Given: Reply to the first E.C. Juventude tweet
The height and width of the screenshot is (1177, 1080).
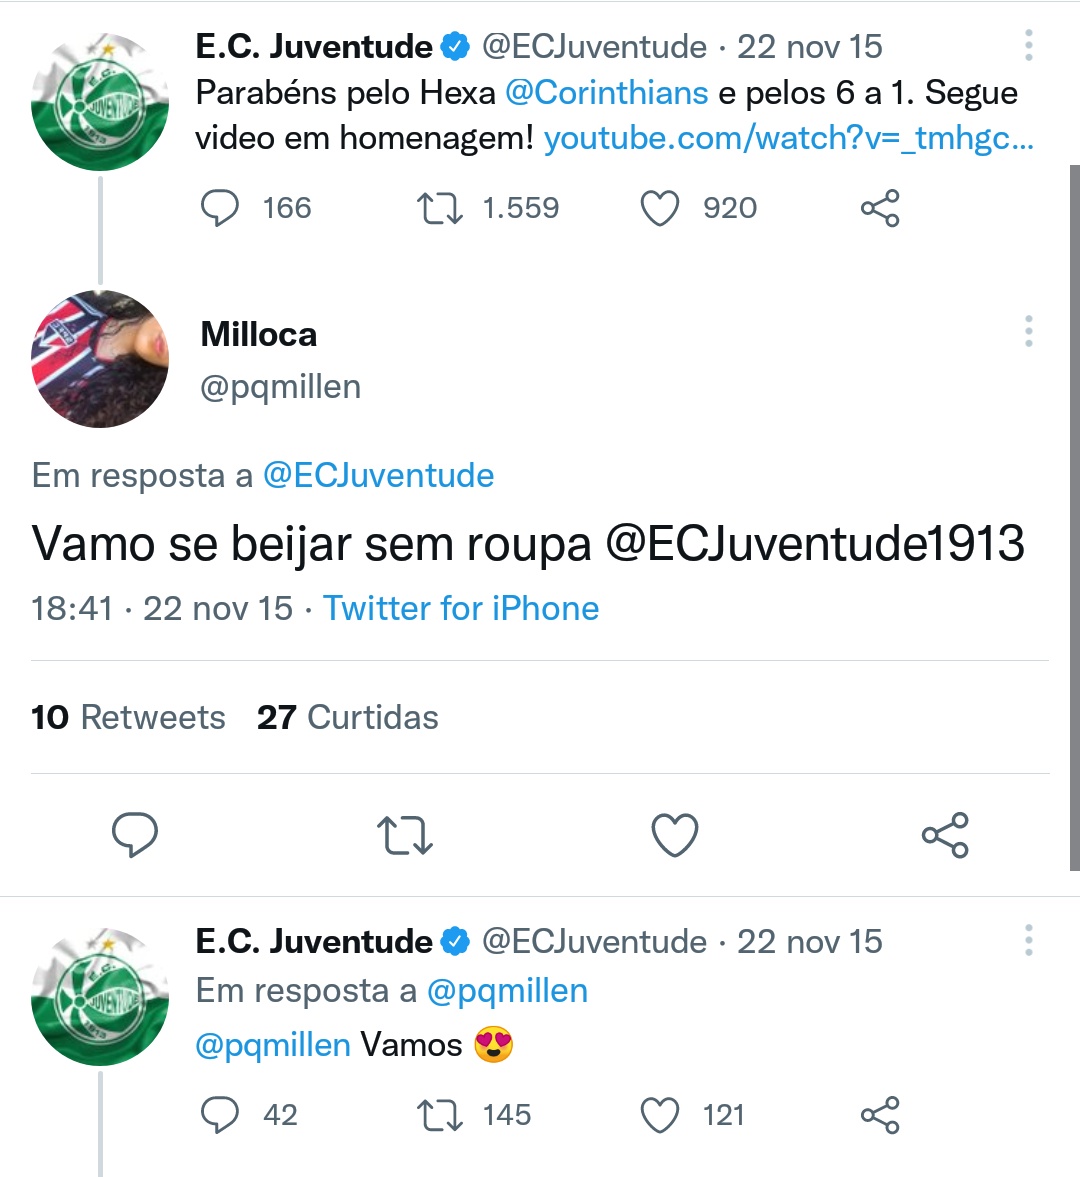Looking at the screenshot, I should coord(220,208).
